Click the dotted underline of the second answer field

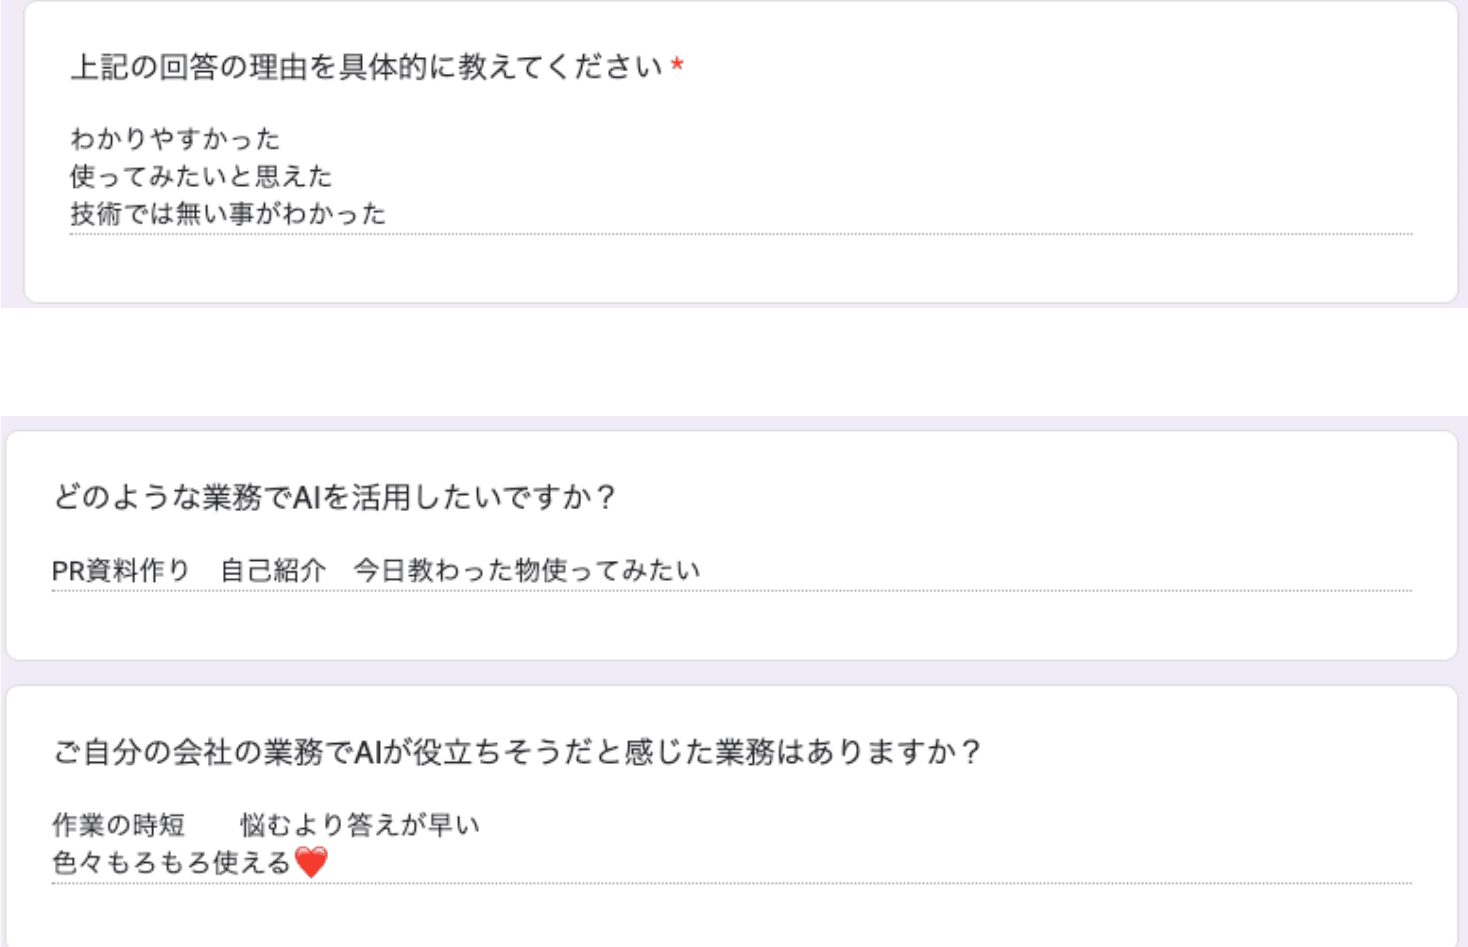(x=730, y=590)
